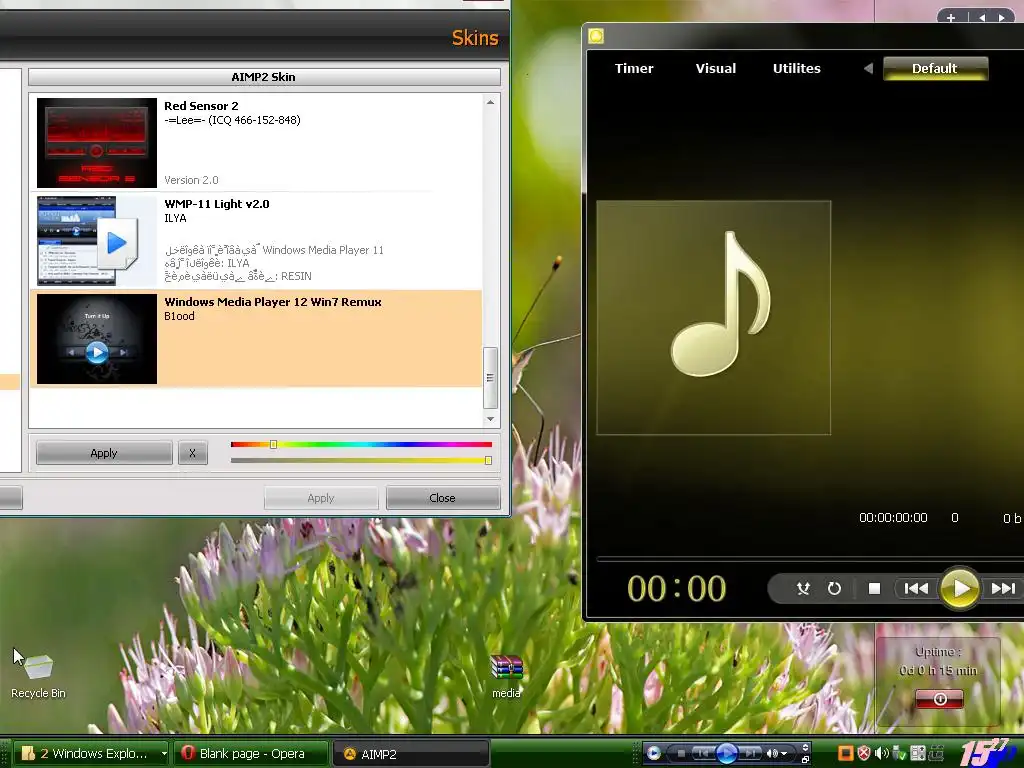Screen dimensions: 1024x768
Task: Click the taskbar clock
Action: [x=988, y=752]
